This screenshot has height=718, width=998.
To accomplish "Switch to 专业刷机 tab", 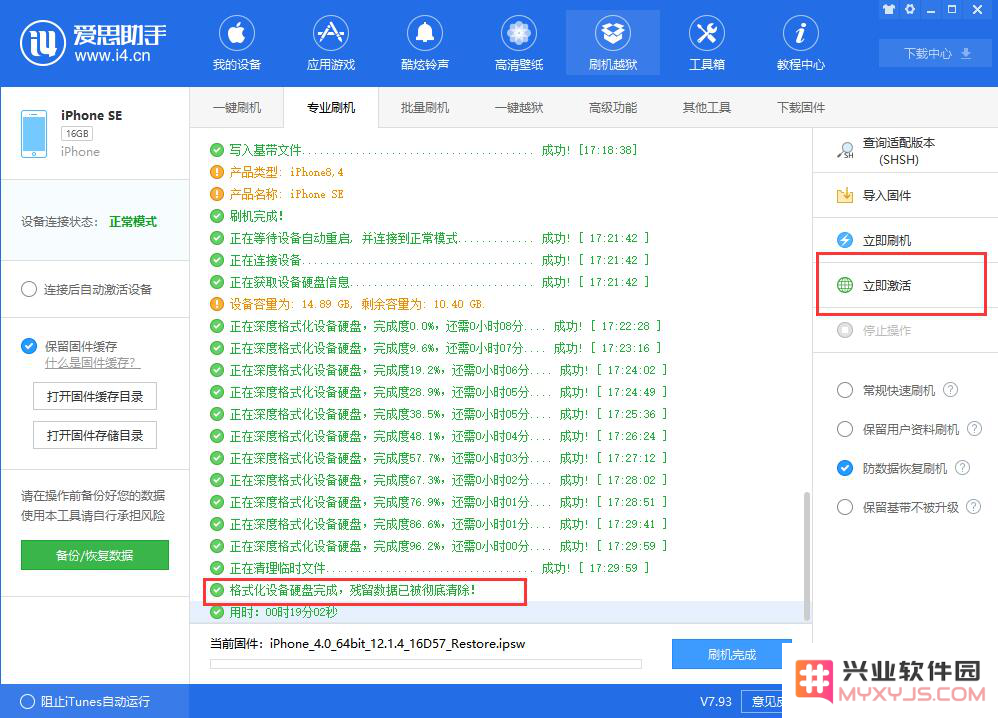I will pos(331,108).
